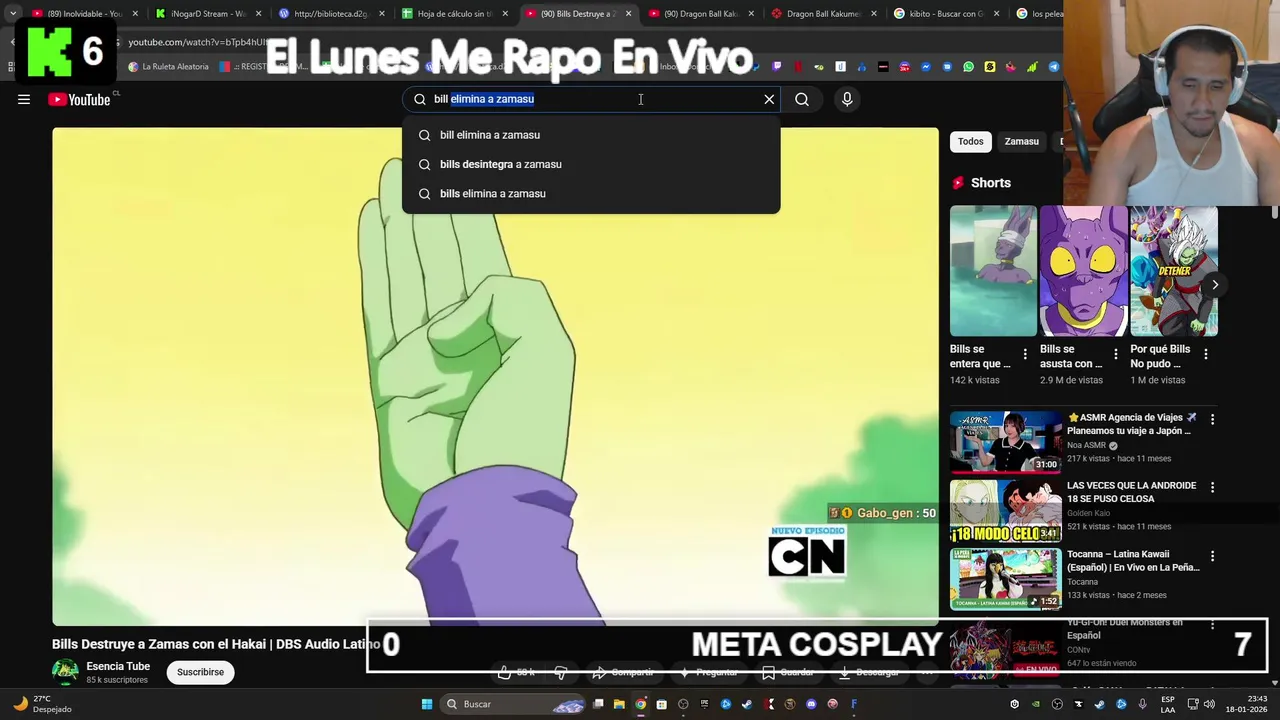Click the Windows taskbar "Buscar" search box
The width and height of the screenshot is (1280, 720).
tap(515, 704)
